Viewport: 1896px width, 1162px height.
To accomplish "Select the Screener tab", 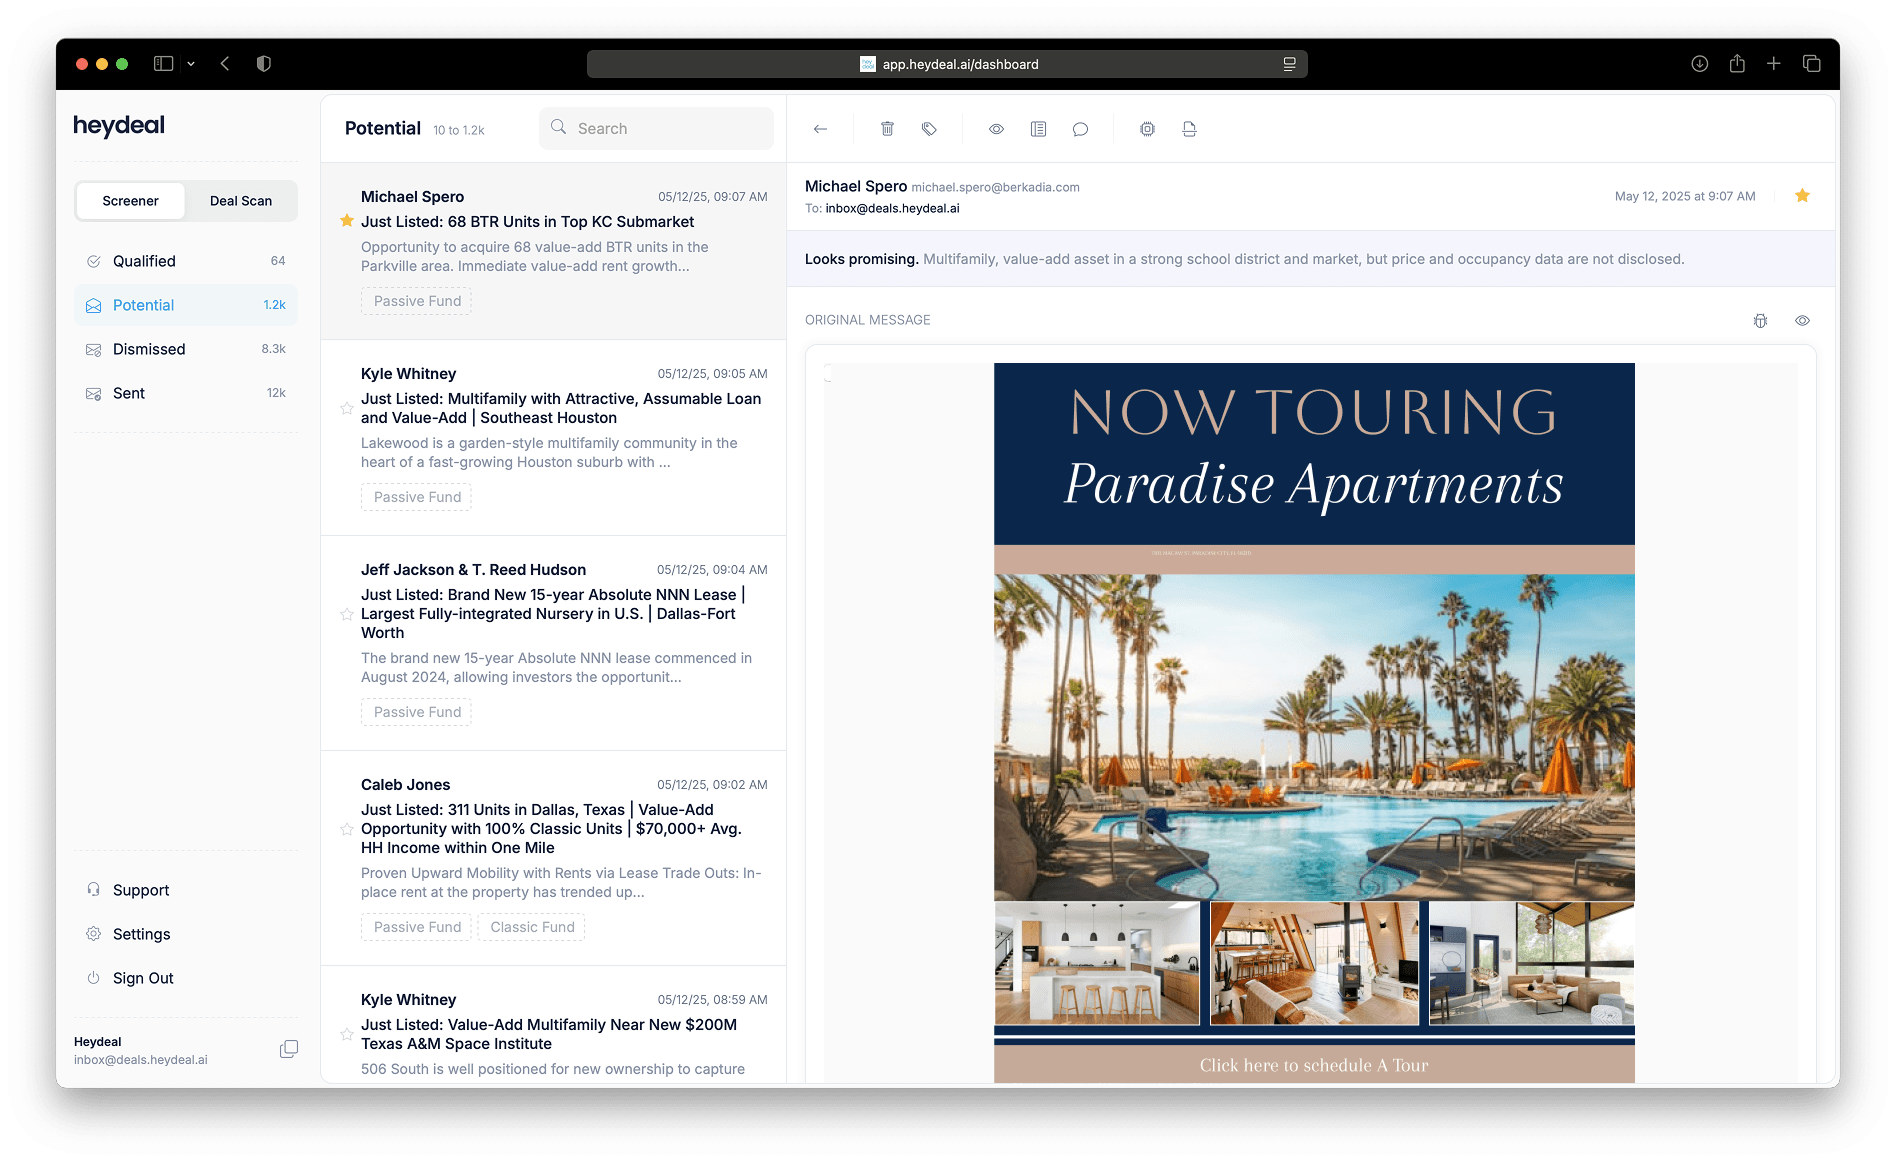I will [130, 201].
